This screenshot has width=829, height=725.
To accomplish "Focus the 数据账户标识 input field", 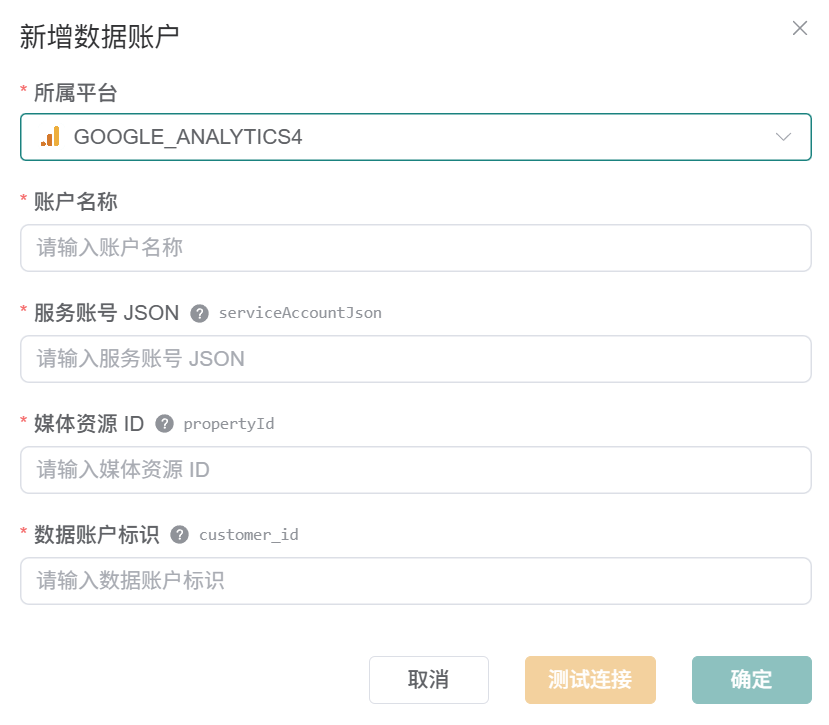I will (x=416, y=581).
